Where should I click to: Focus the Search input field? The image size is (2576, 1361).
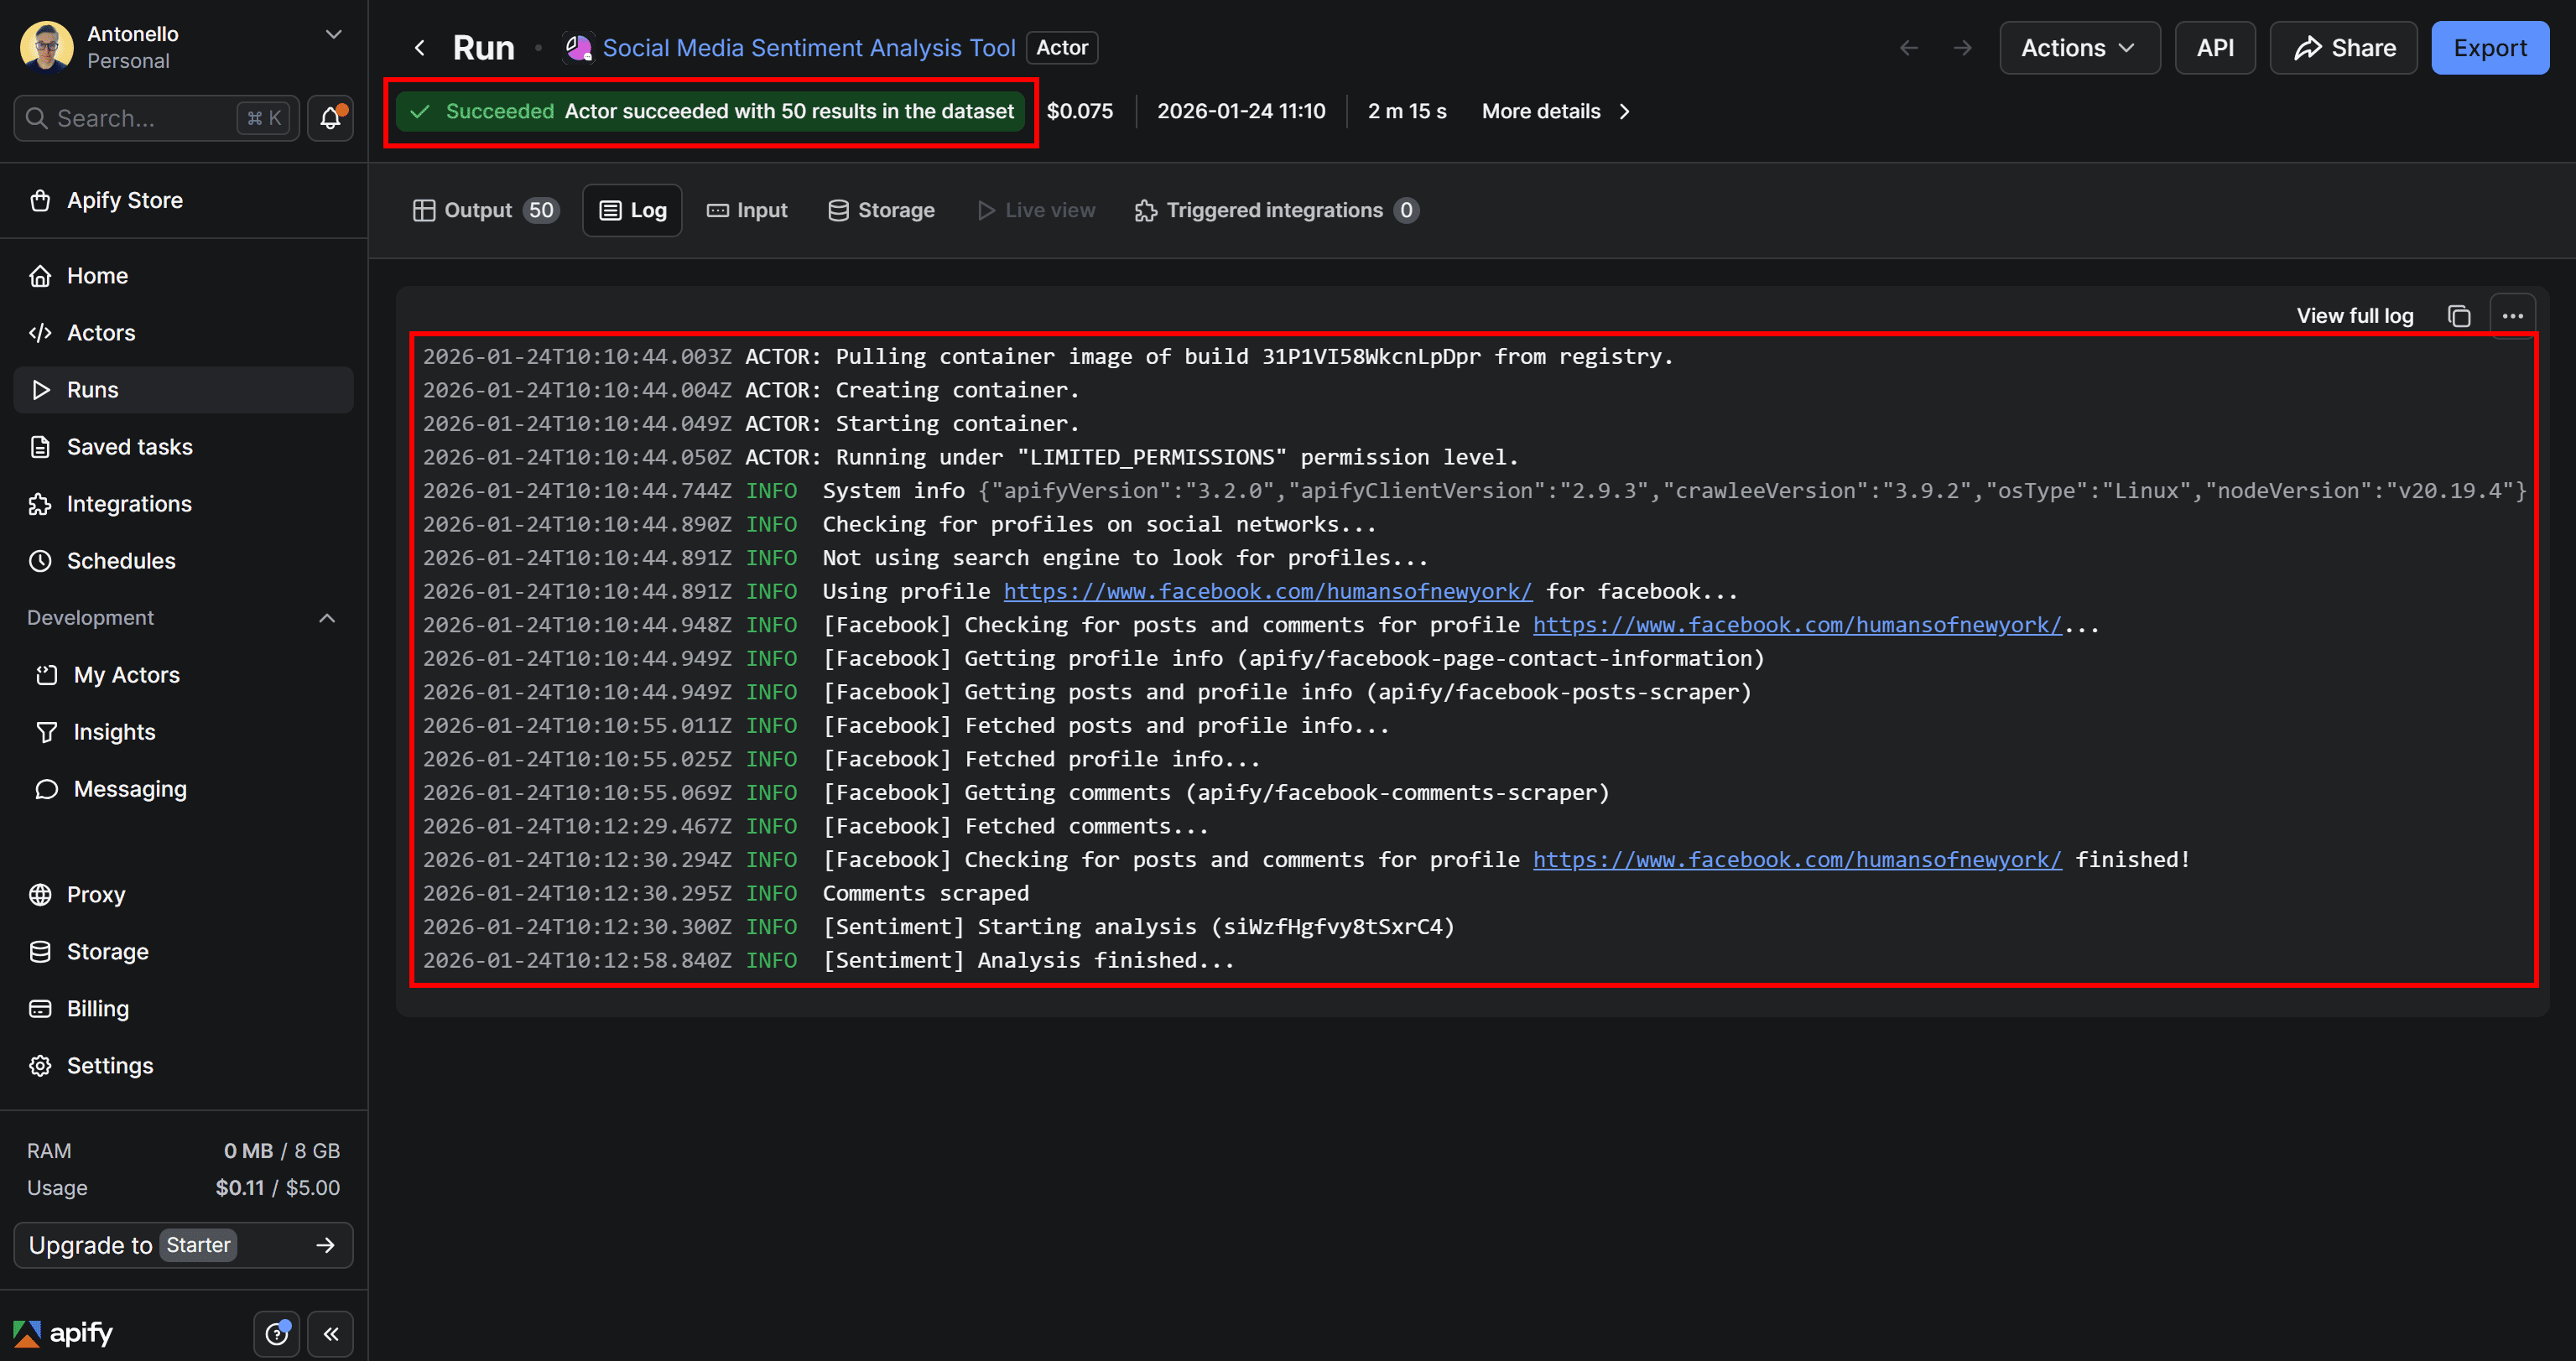tap(140, 119)
